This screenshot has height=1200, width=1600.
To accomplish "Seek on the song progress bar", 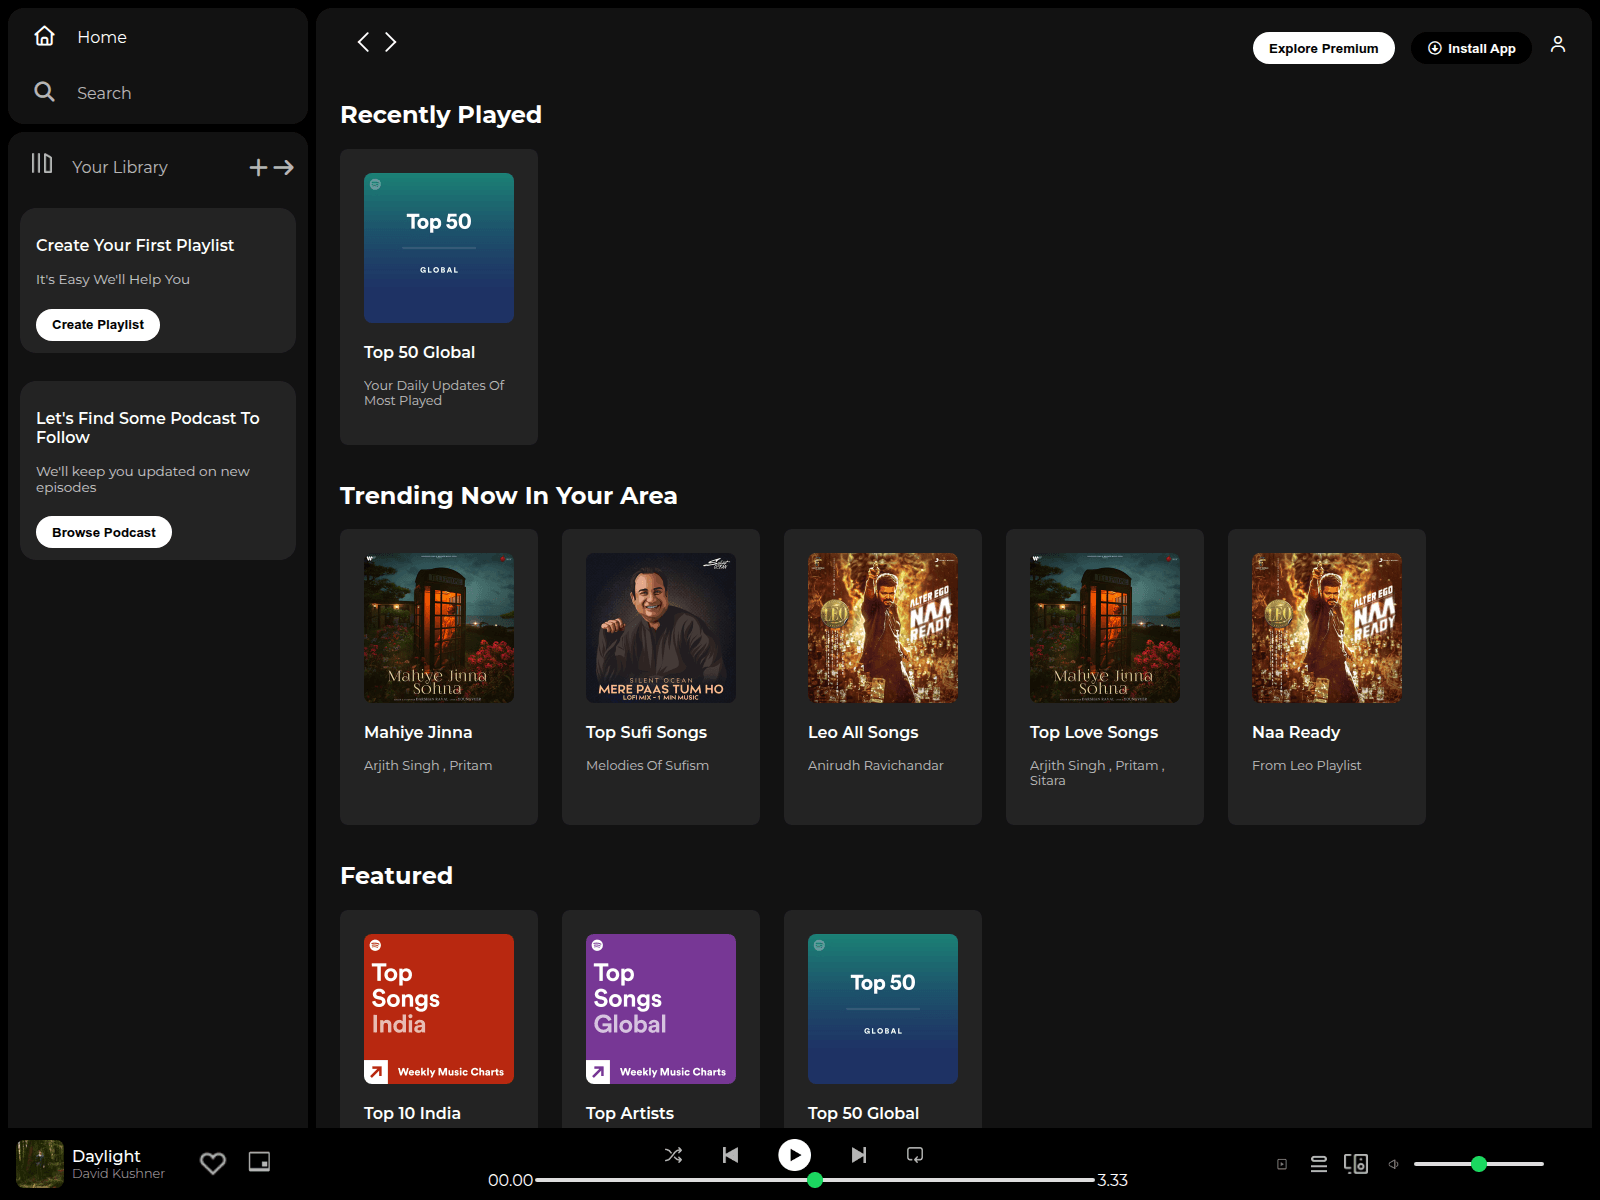I will (815, 1180).
